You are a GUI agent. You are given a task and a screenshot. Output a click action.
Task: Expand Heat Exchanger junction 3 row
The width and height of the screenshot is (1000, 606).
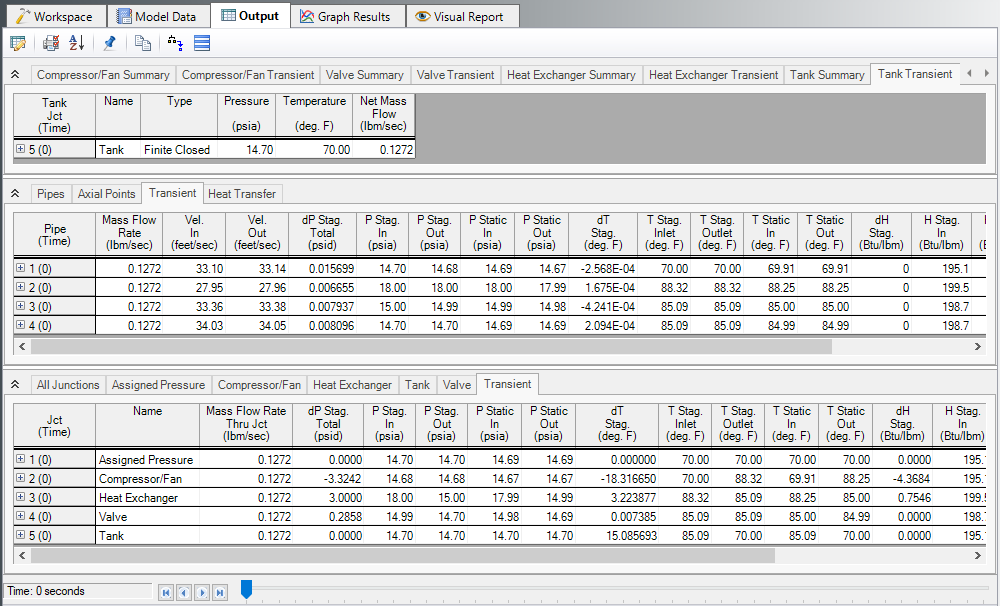coord(20,498)
